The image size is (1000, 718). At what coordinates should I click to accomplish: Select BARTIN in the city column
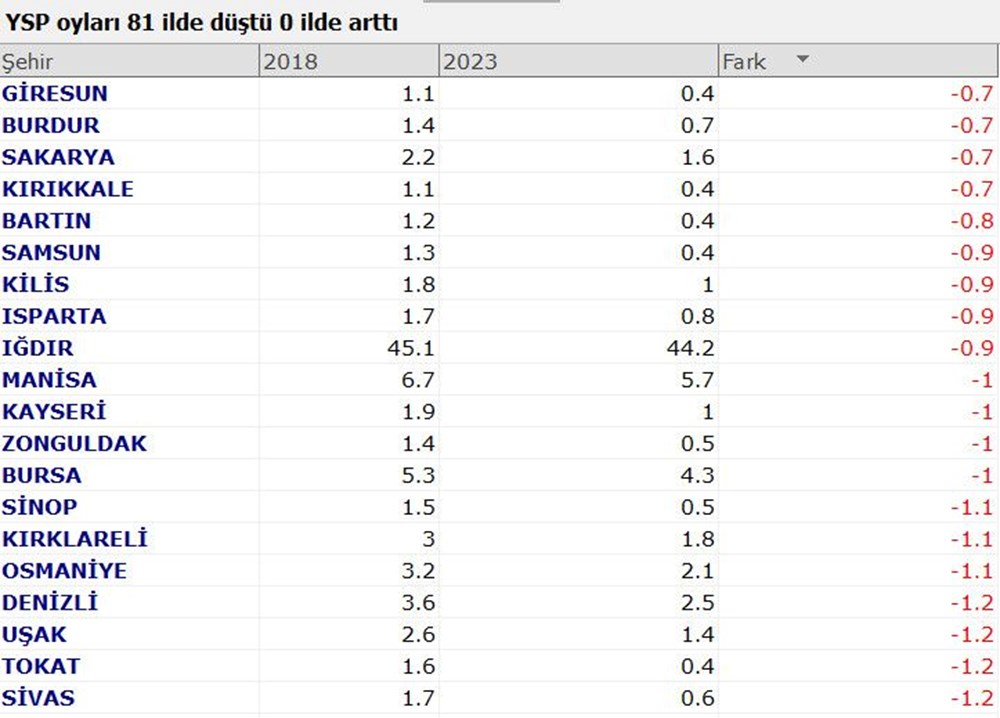coord(47,221)
